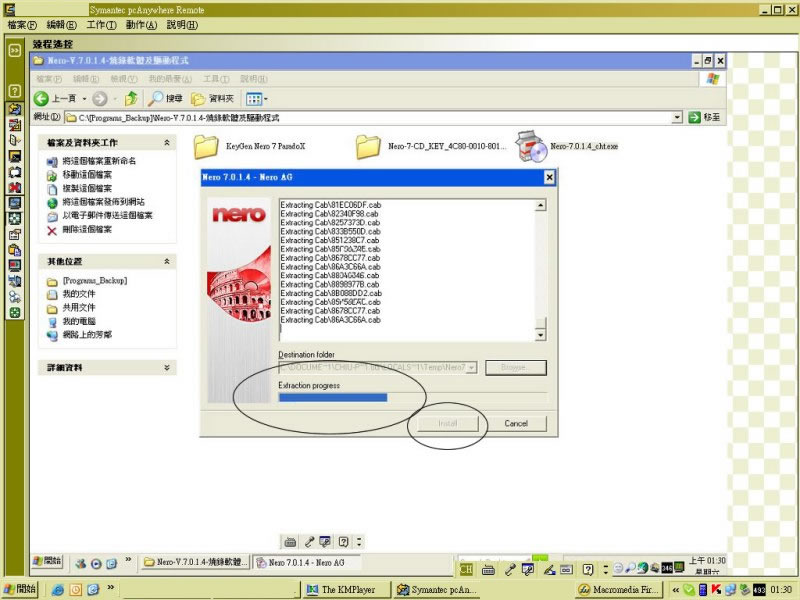Click the grayed-out Forward arrow in Explorer toolbar
The height and width of the screenshot is (600, 800).
[100, 98]
